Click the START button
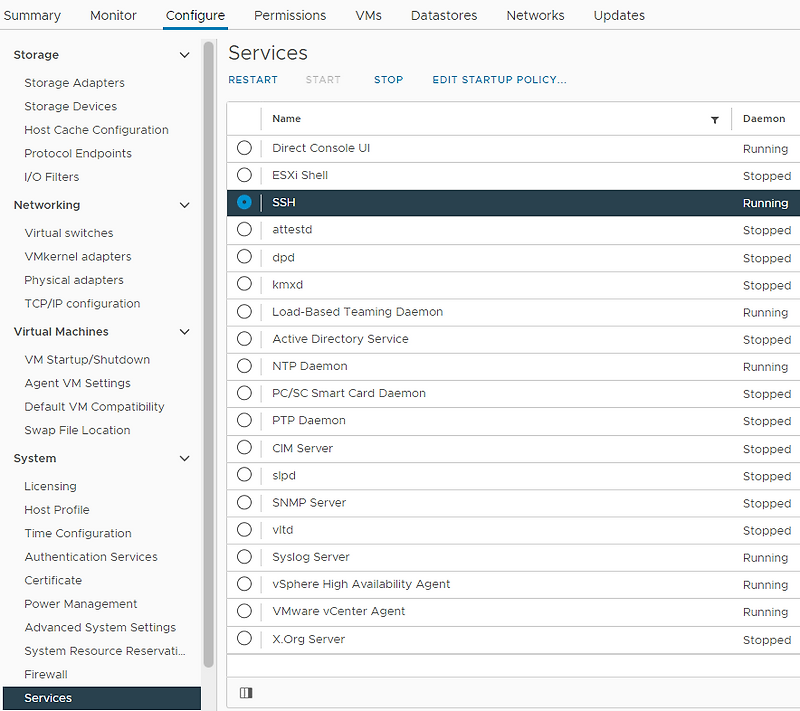Image resolution: width=800 pixels, height=711 pixels. point(322,80)
